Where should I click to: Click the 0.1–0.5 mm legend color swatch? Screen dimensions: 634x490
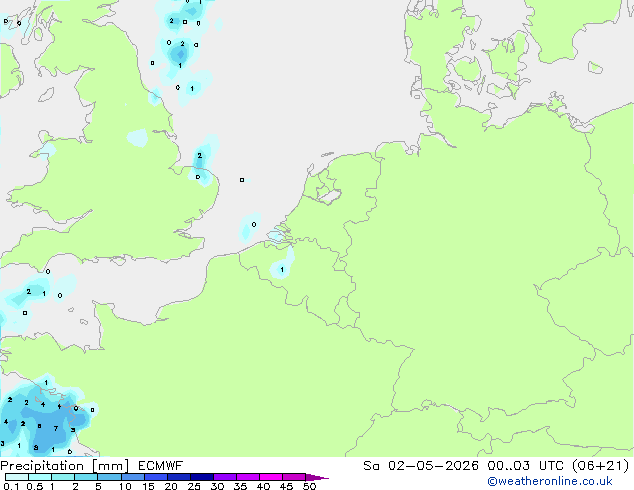click(x=17, y=477)
